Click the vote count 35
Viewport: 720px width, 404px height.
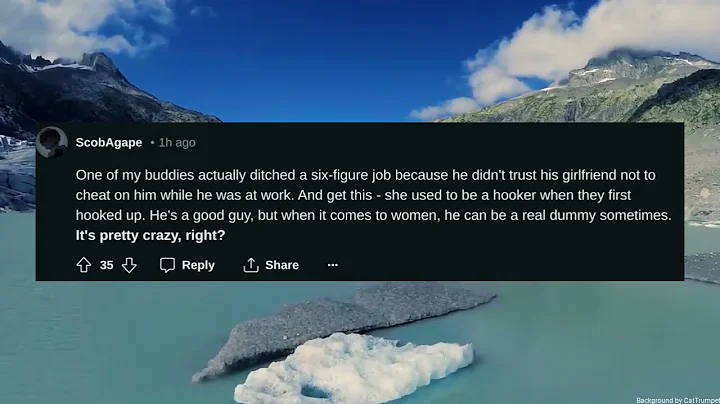[x=107, y=265]
